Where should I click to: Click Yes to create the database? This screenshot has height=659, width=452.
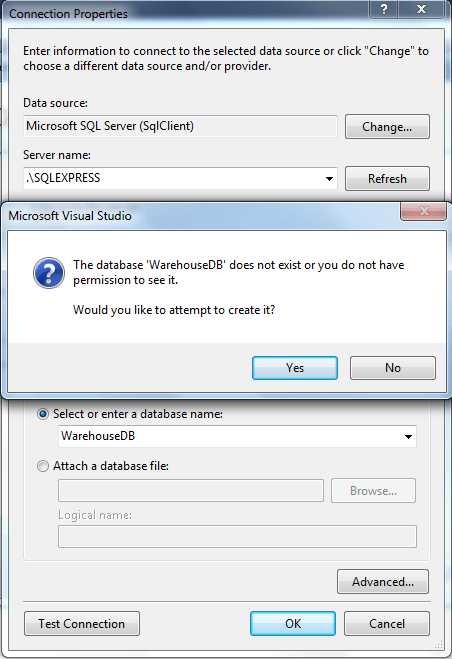[295, 368]
